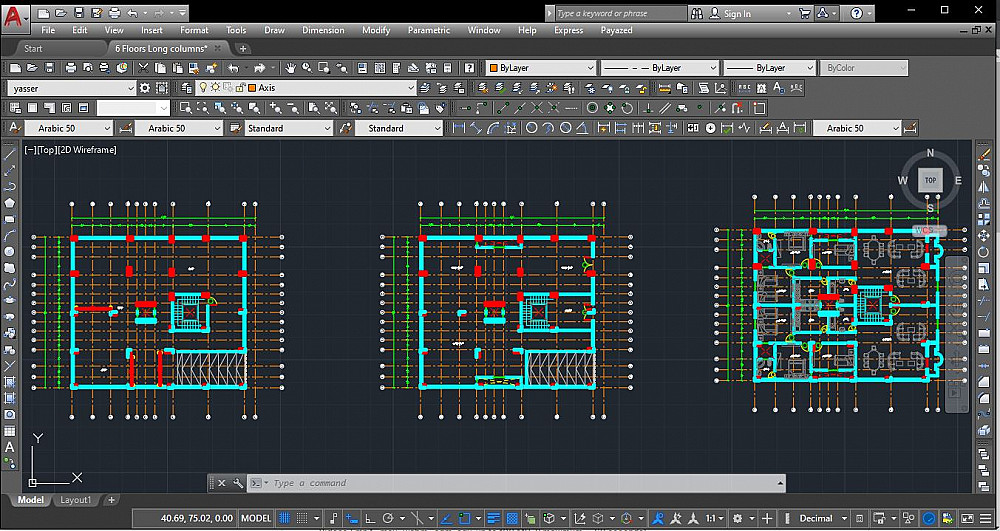Click the Undo arrow in the standard toolbar

(x=234, y=68)
